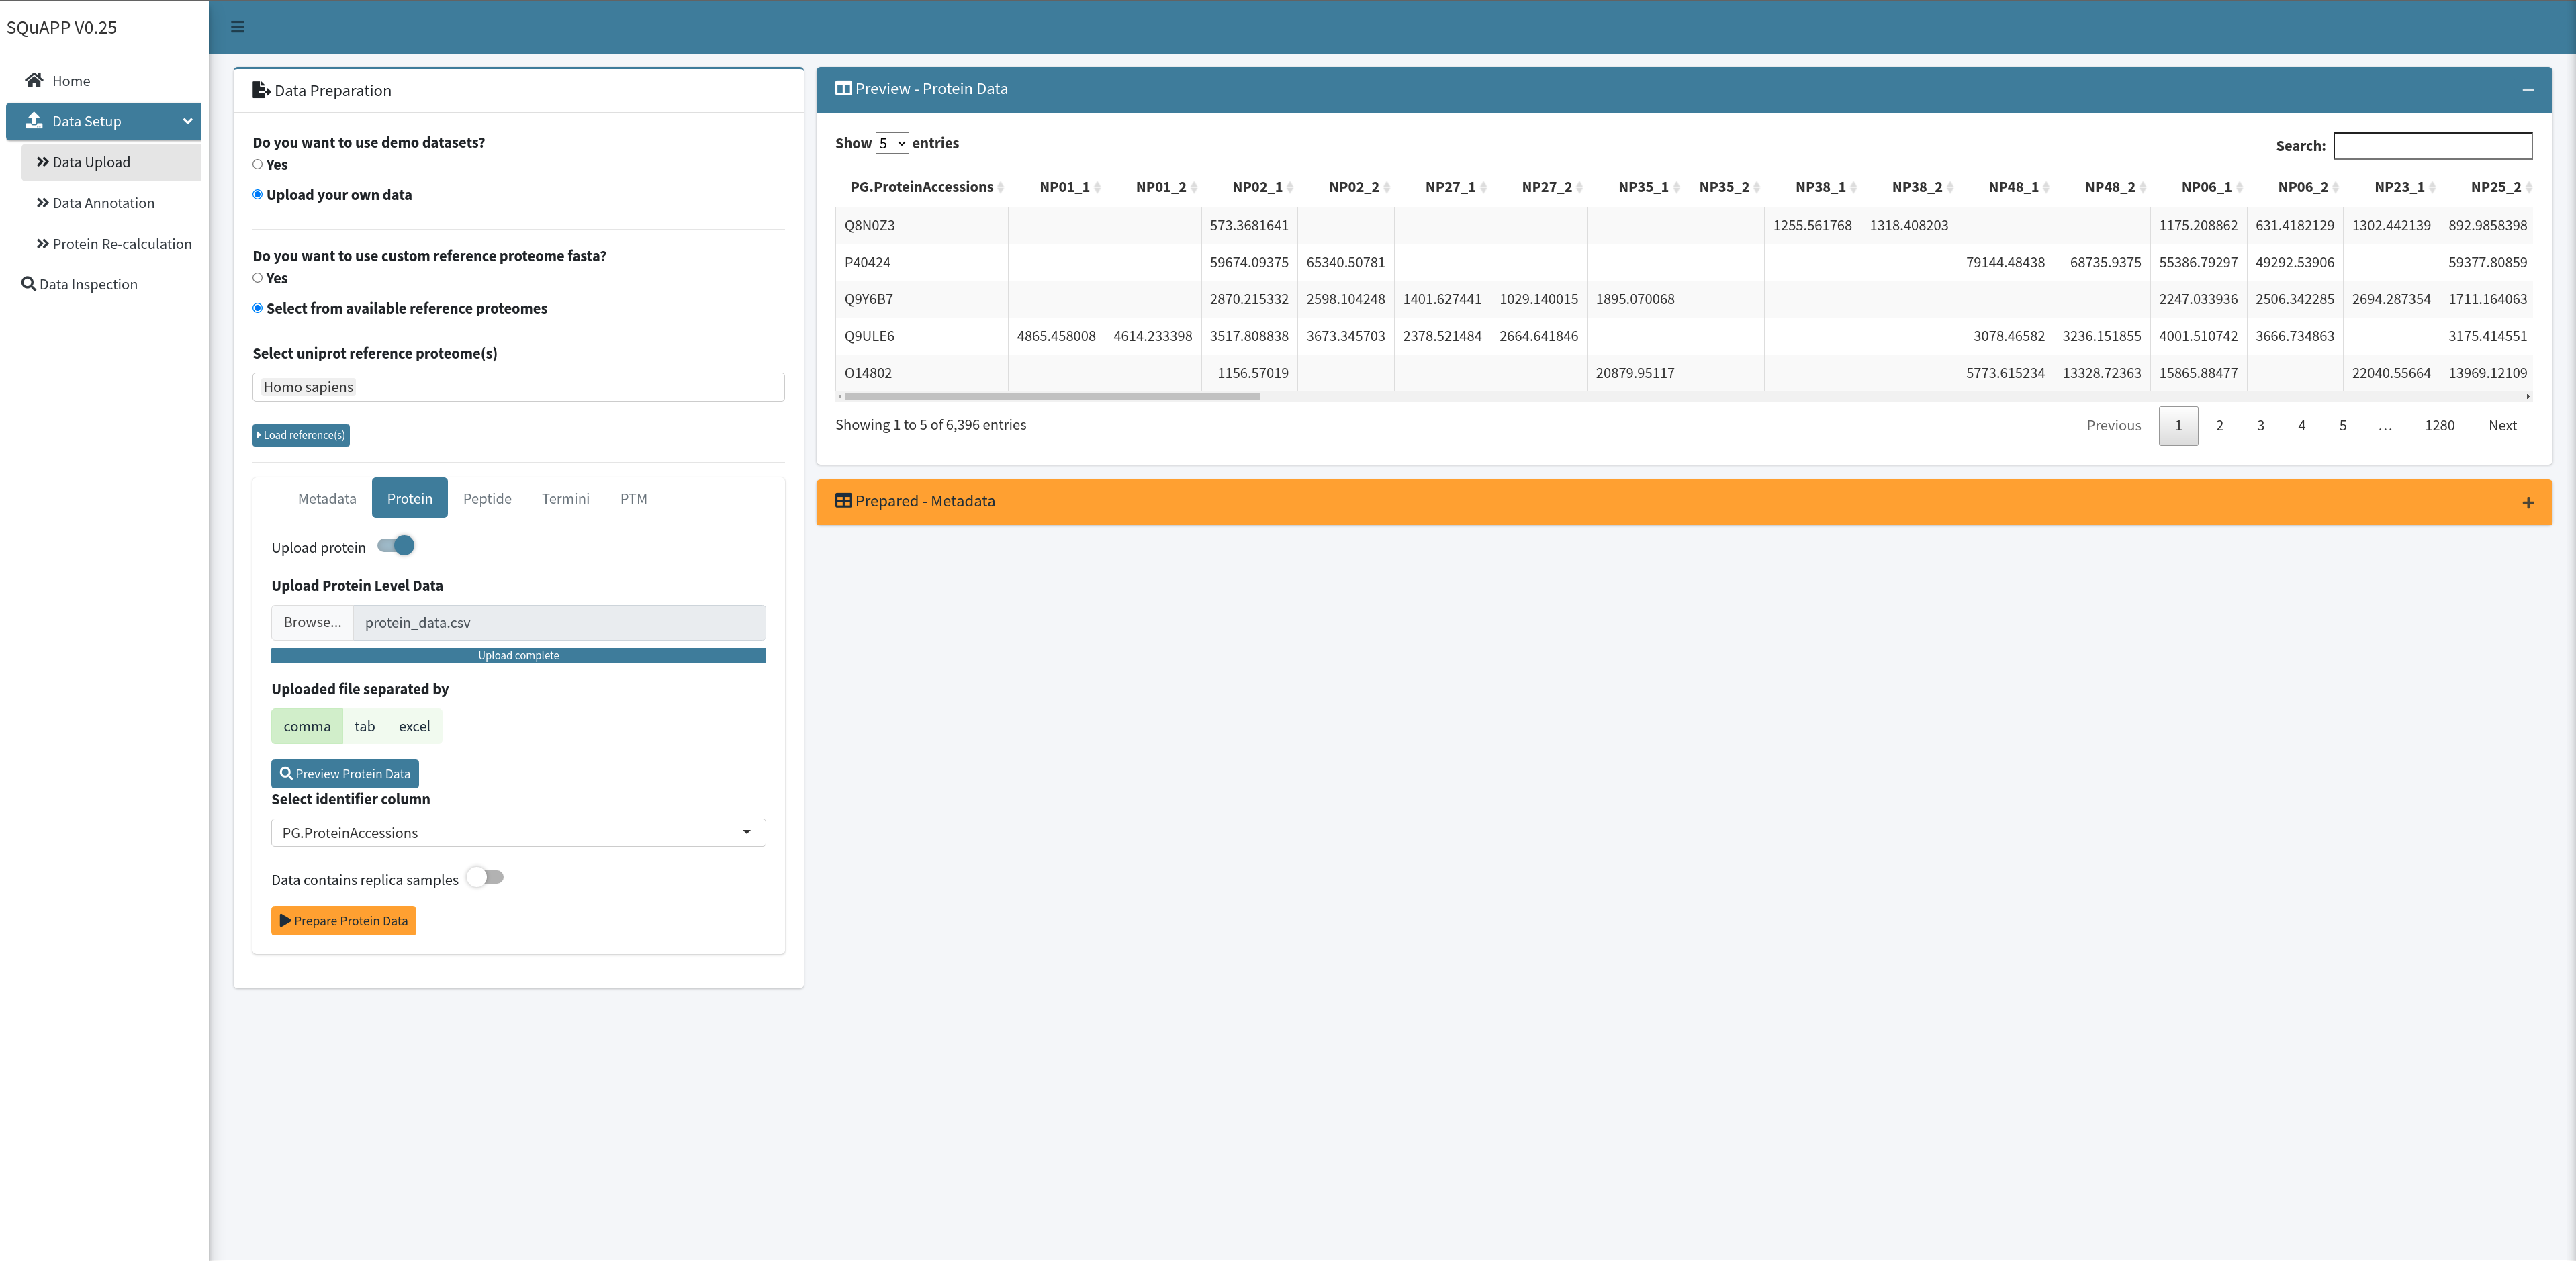Collapse the Data Setup sidebar chevron

187,121
